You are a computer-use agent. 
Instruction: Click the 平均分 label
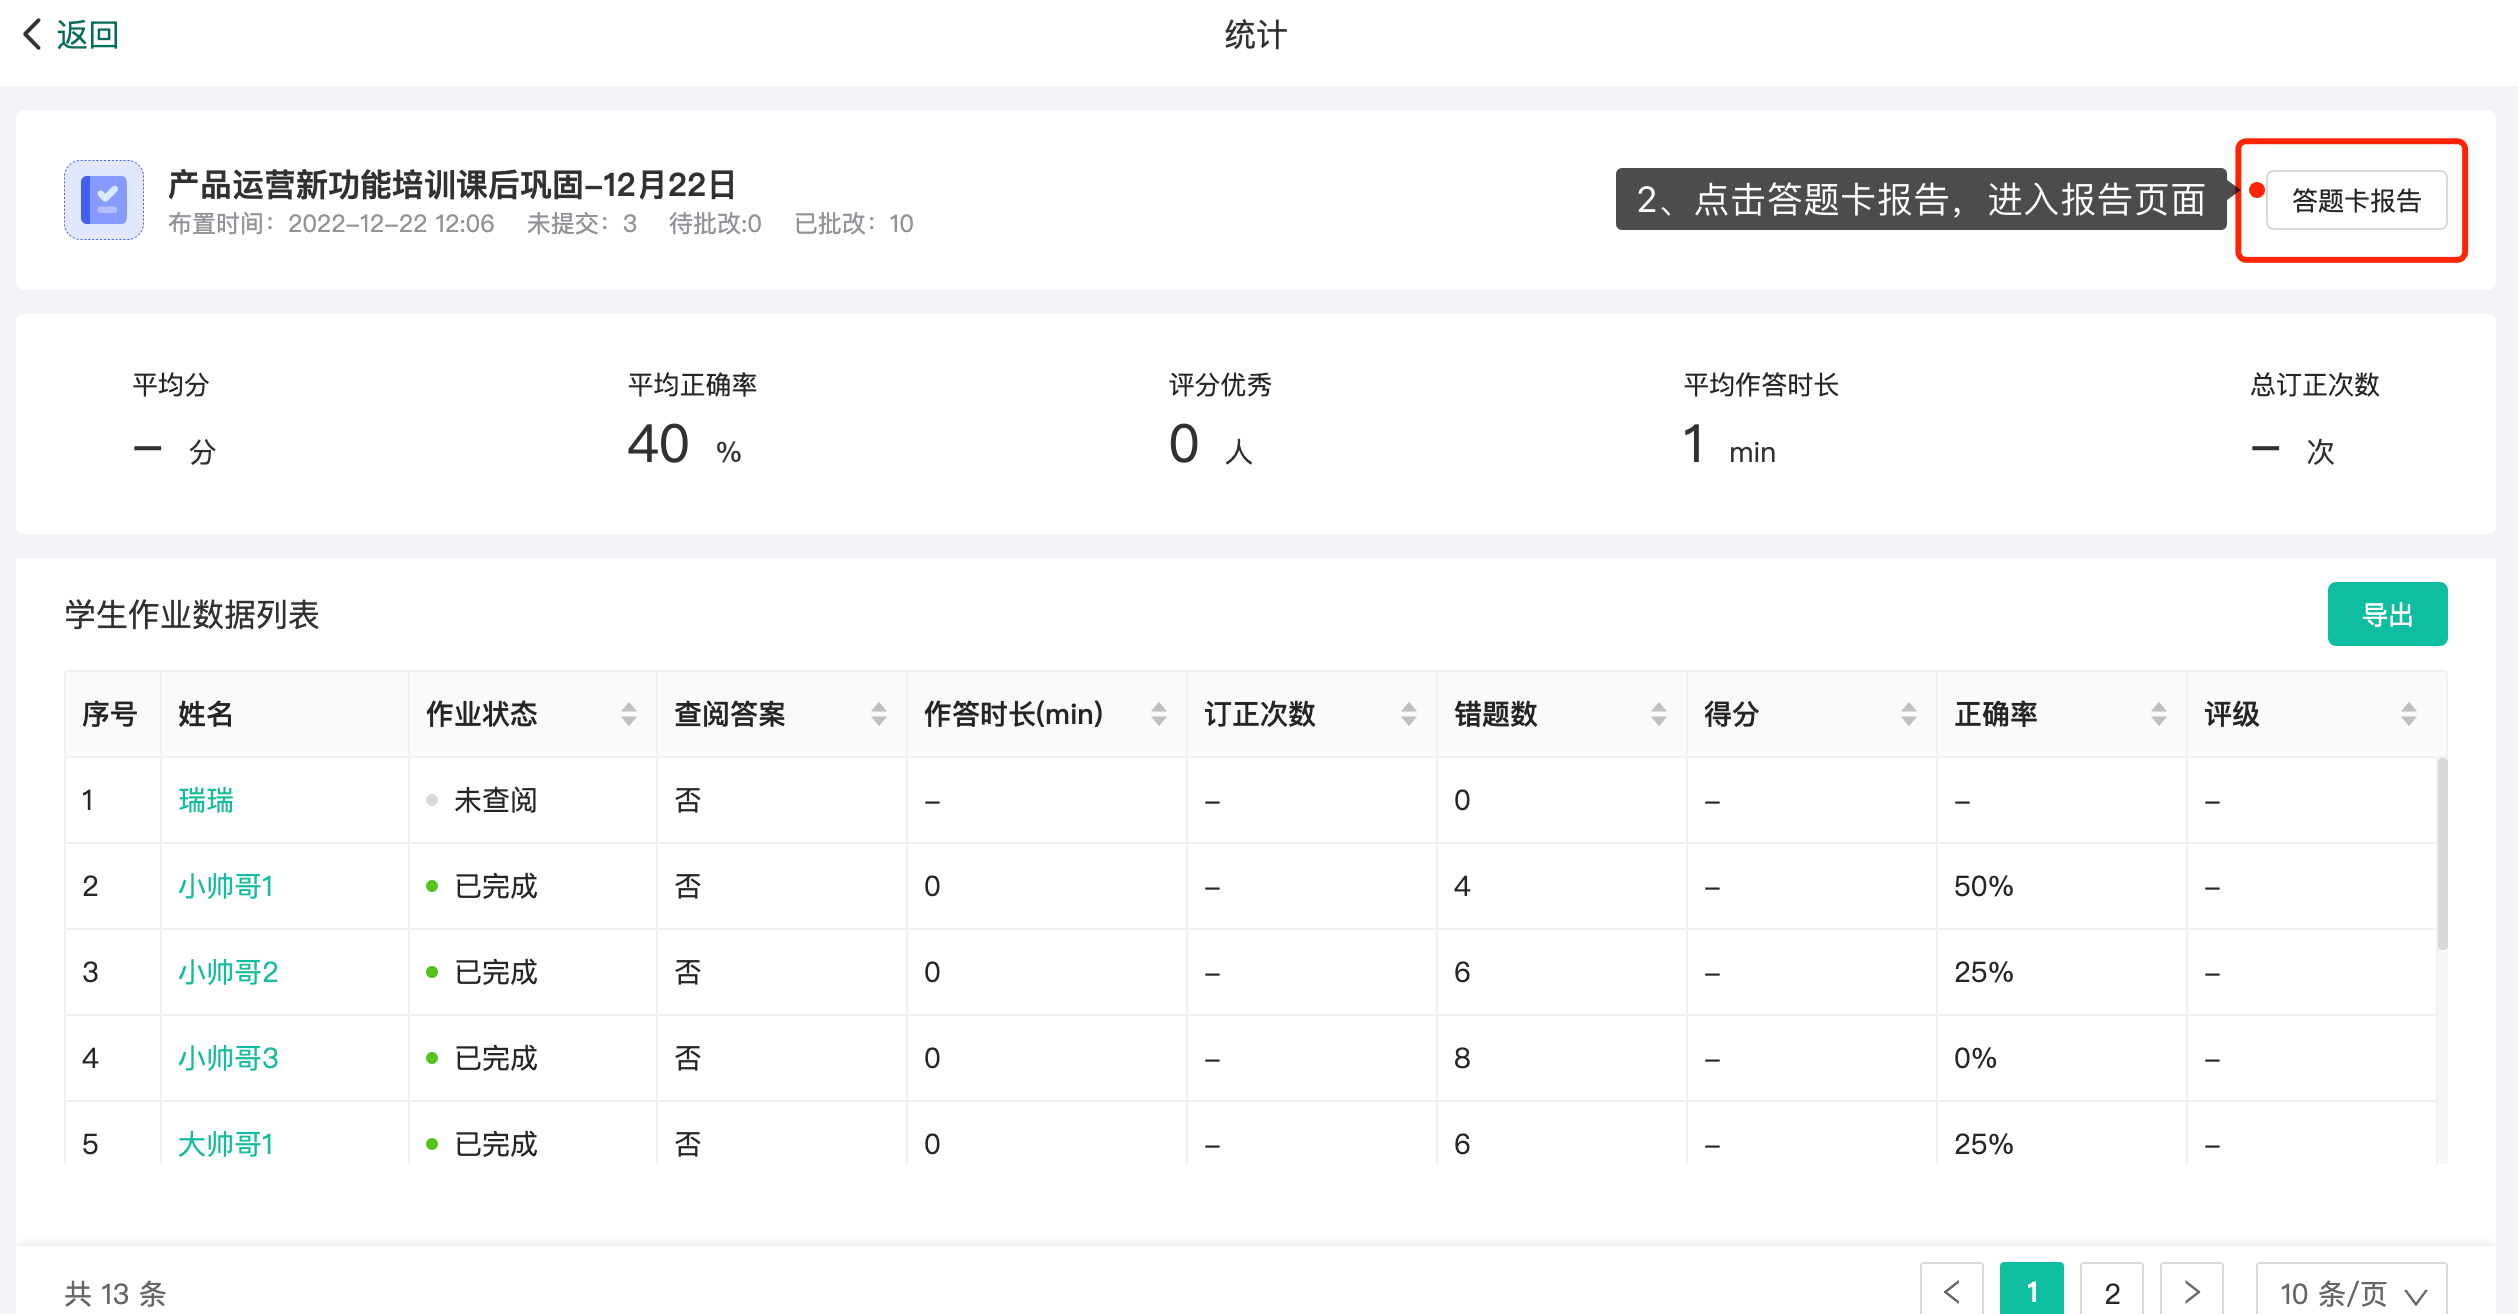[171, 385]
